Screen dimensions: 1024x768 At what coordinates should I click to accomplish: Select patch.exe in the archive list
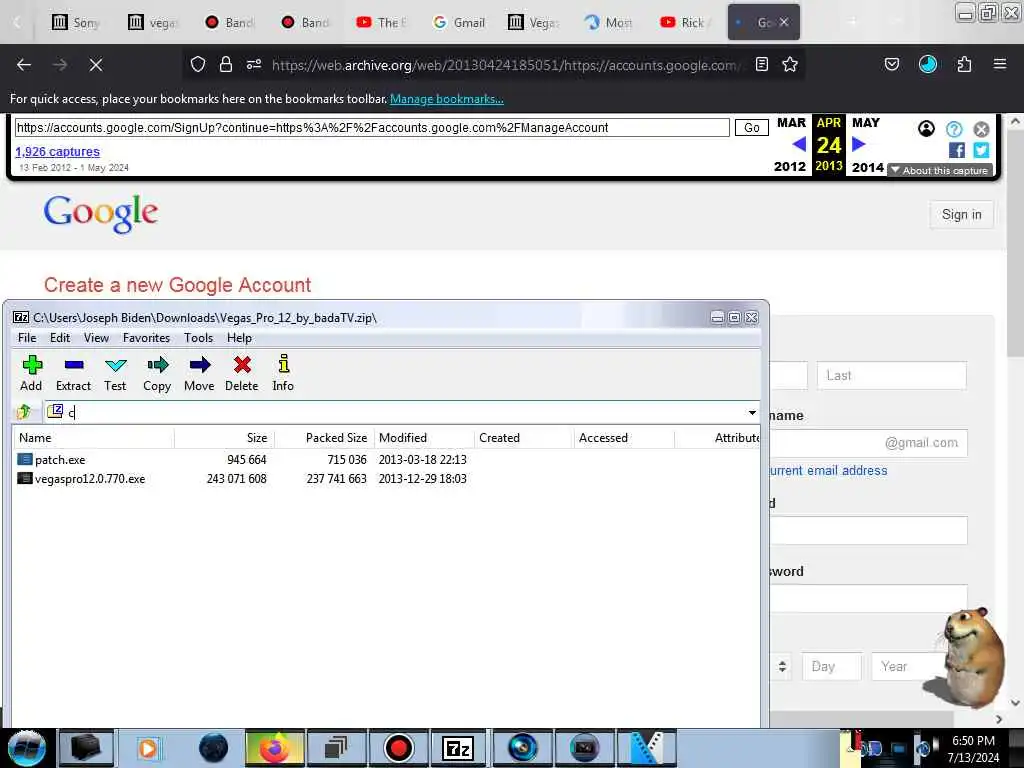coord(59,460)
